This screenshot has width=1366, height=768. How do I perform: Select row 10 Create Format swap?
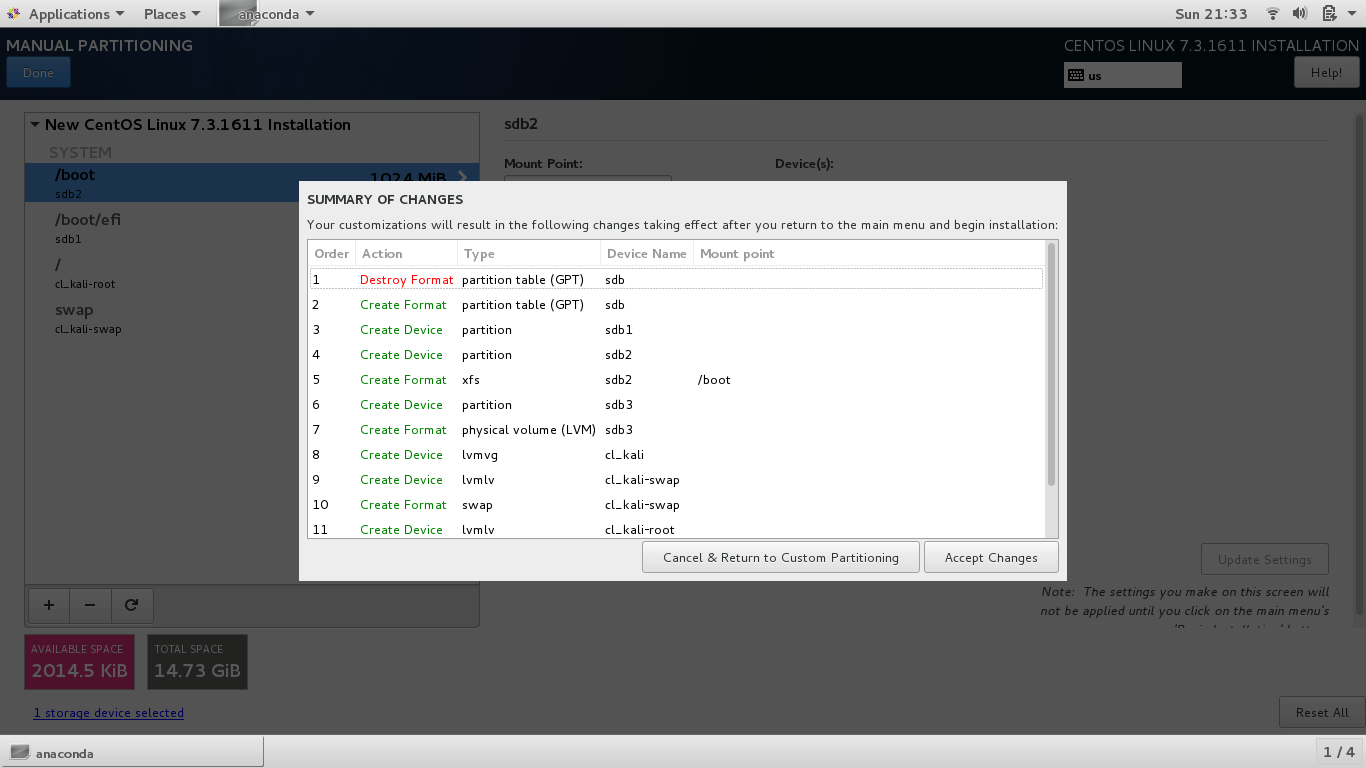676,505
